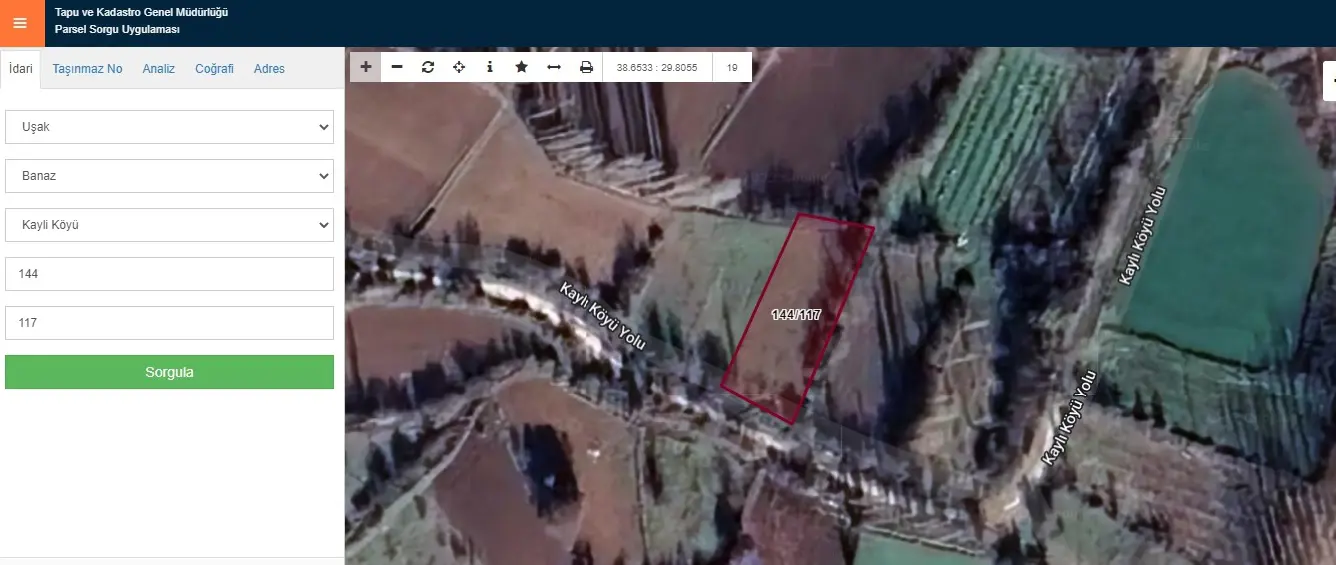Open the orange hamburger menu
Viewport: 1336px width, 565px height.
pos(20,23)
